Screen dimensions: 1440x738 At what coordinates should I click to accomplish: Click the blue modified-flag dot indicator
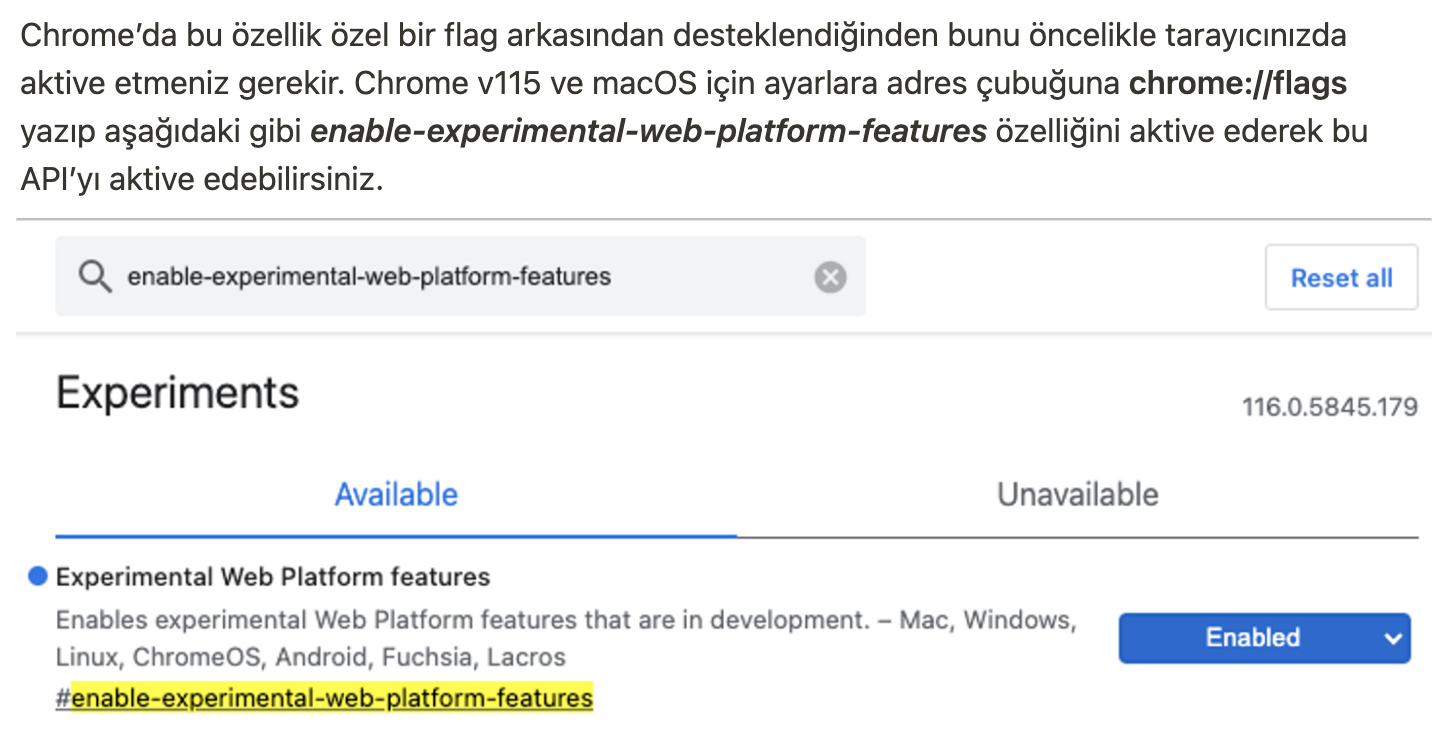click(38, 576)
